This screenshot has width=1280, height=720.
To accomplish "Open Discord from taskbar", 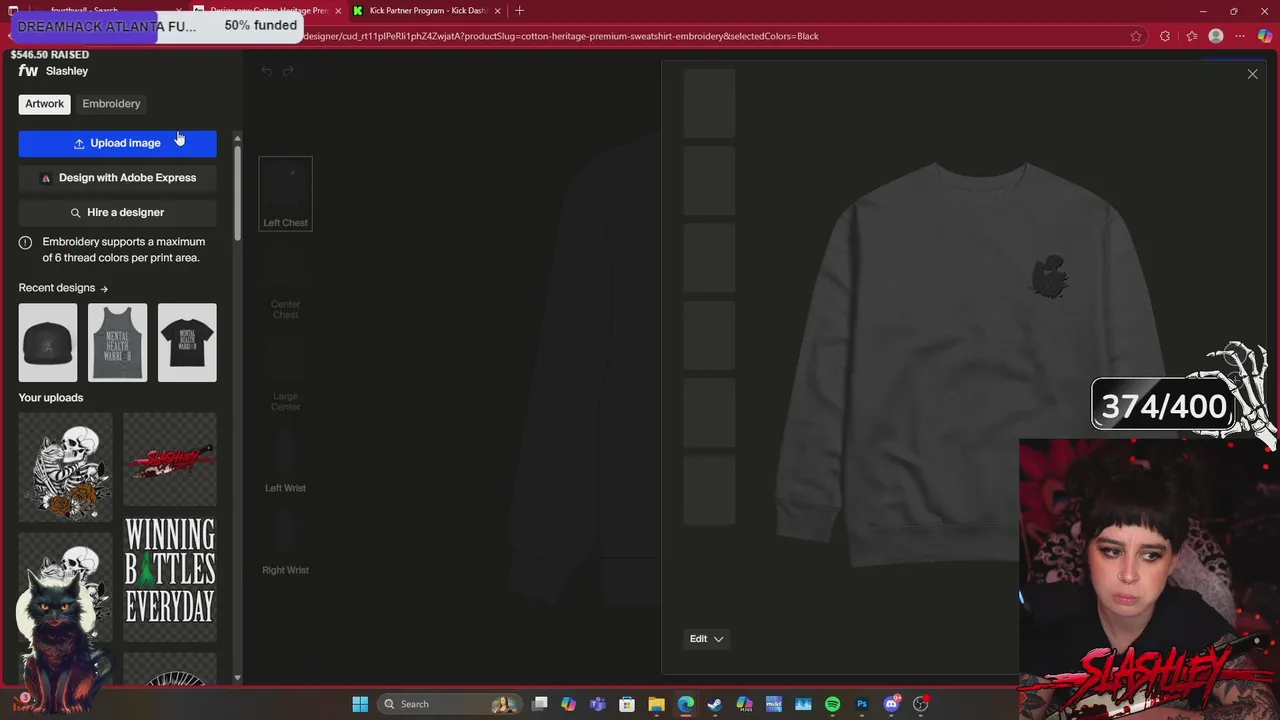I will coord(891,704).
